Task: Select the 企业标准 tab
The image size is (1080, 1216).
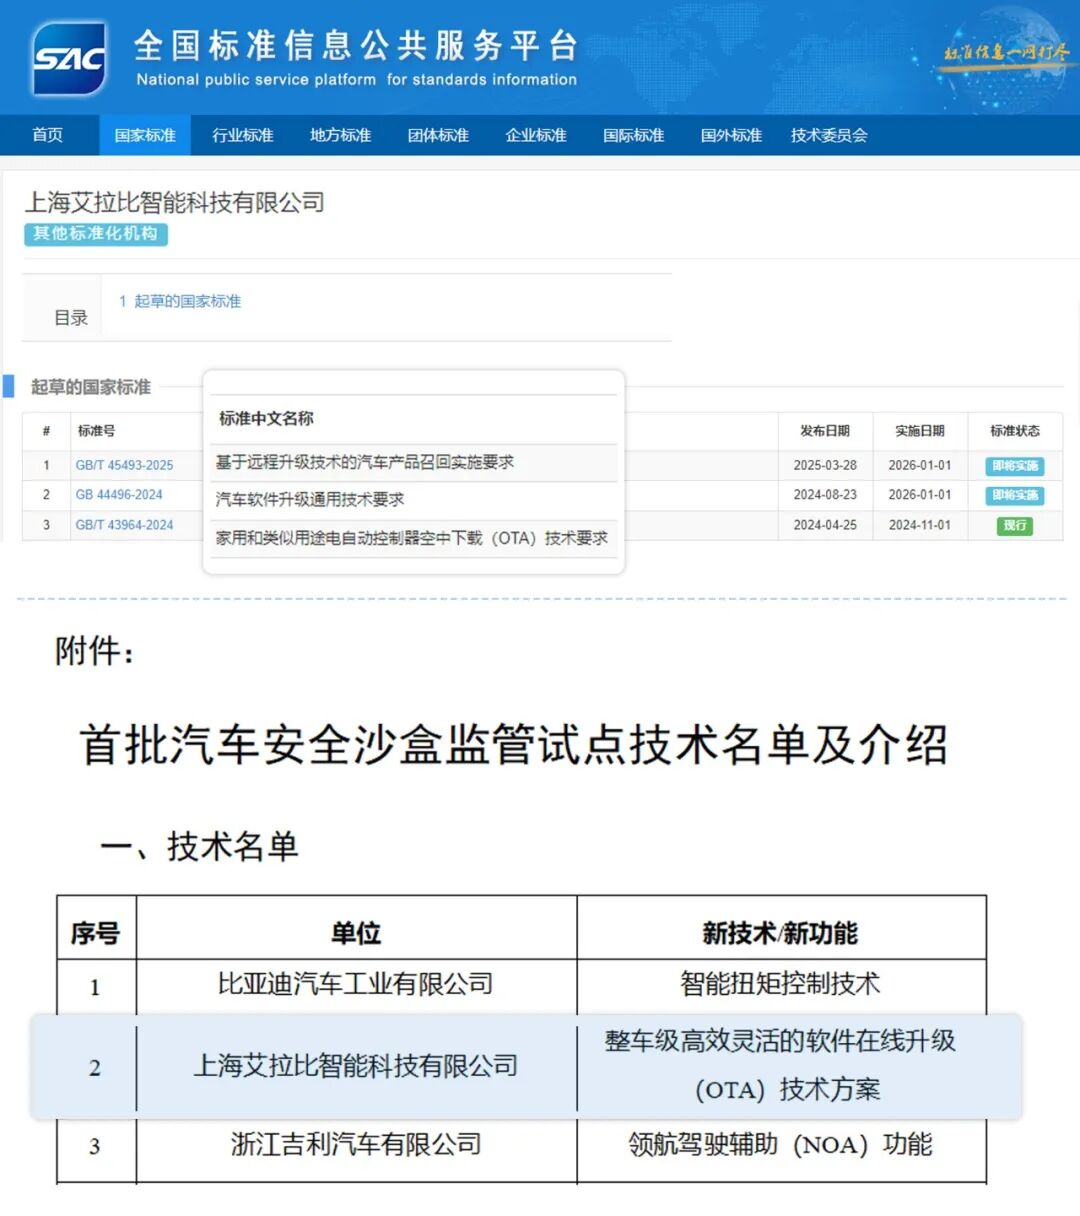Action: point(536,135)
